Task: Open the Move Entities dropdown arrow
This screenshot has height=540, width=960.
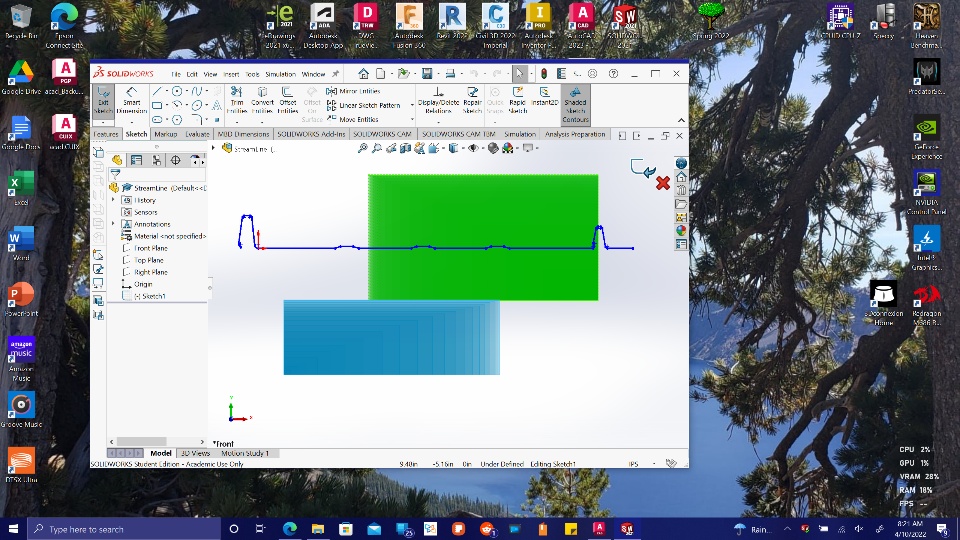Action: click(x=412, y=119)
